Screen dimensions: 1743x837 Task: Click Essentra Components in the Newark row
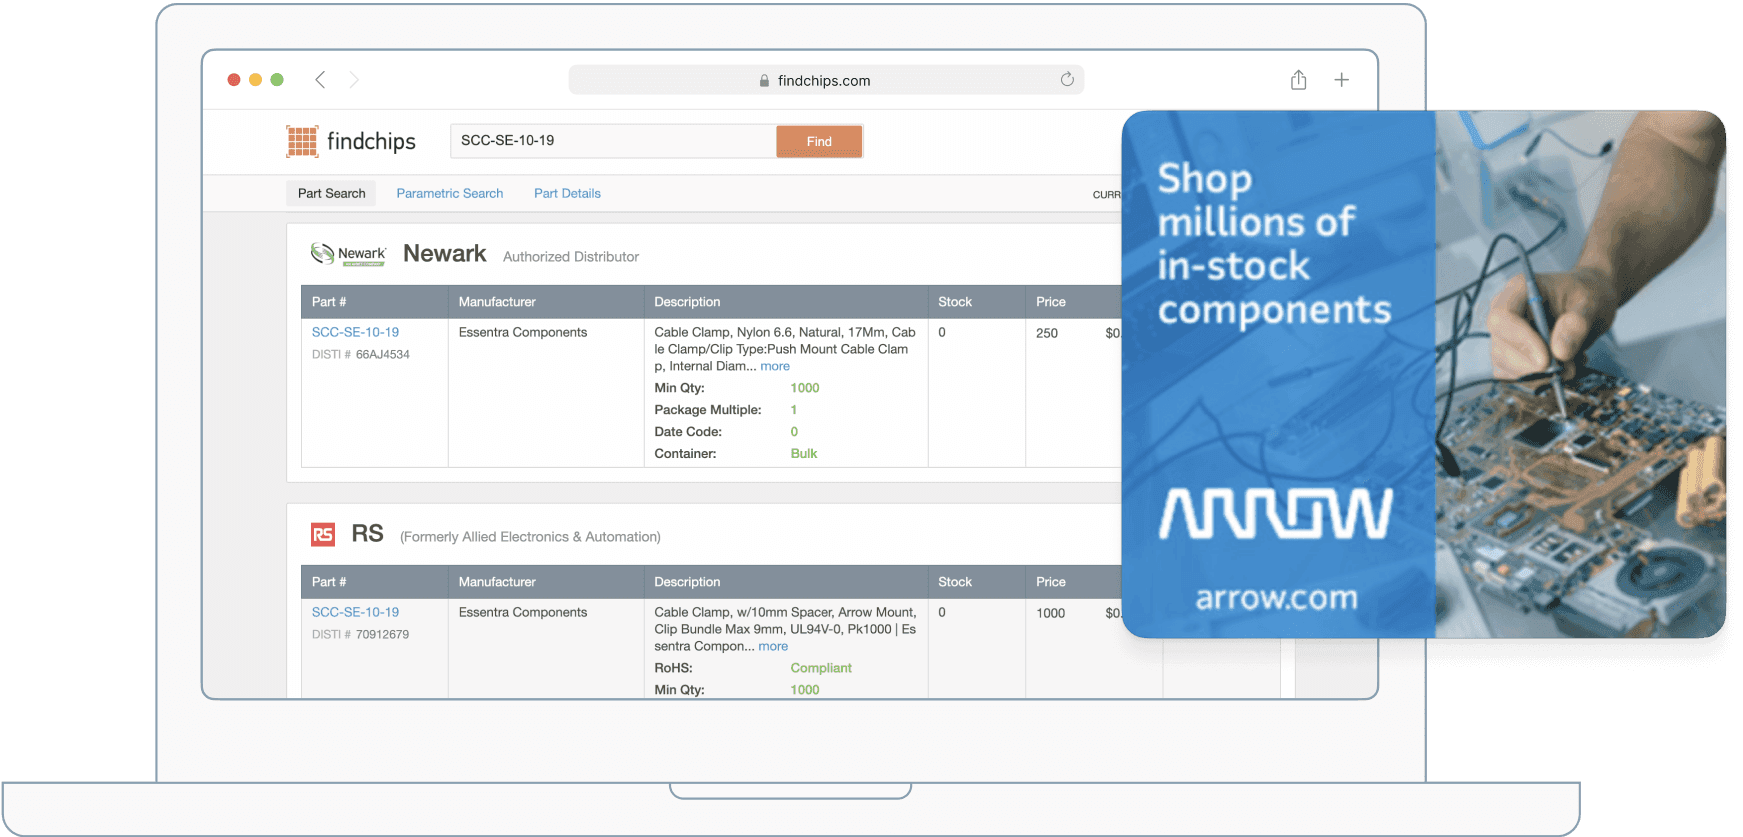[523, 332]
